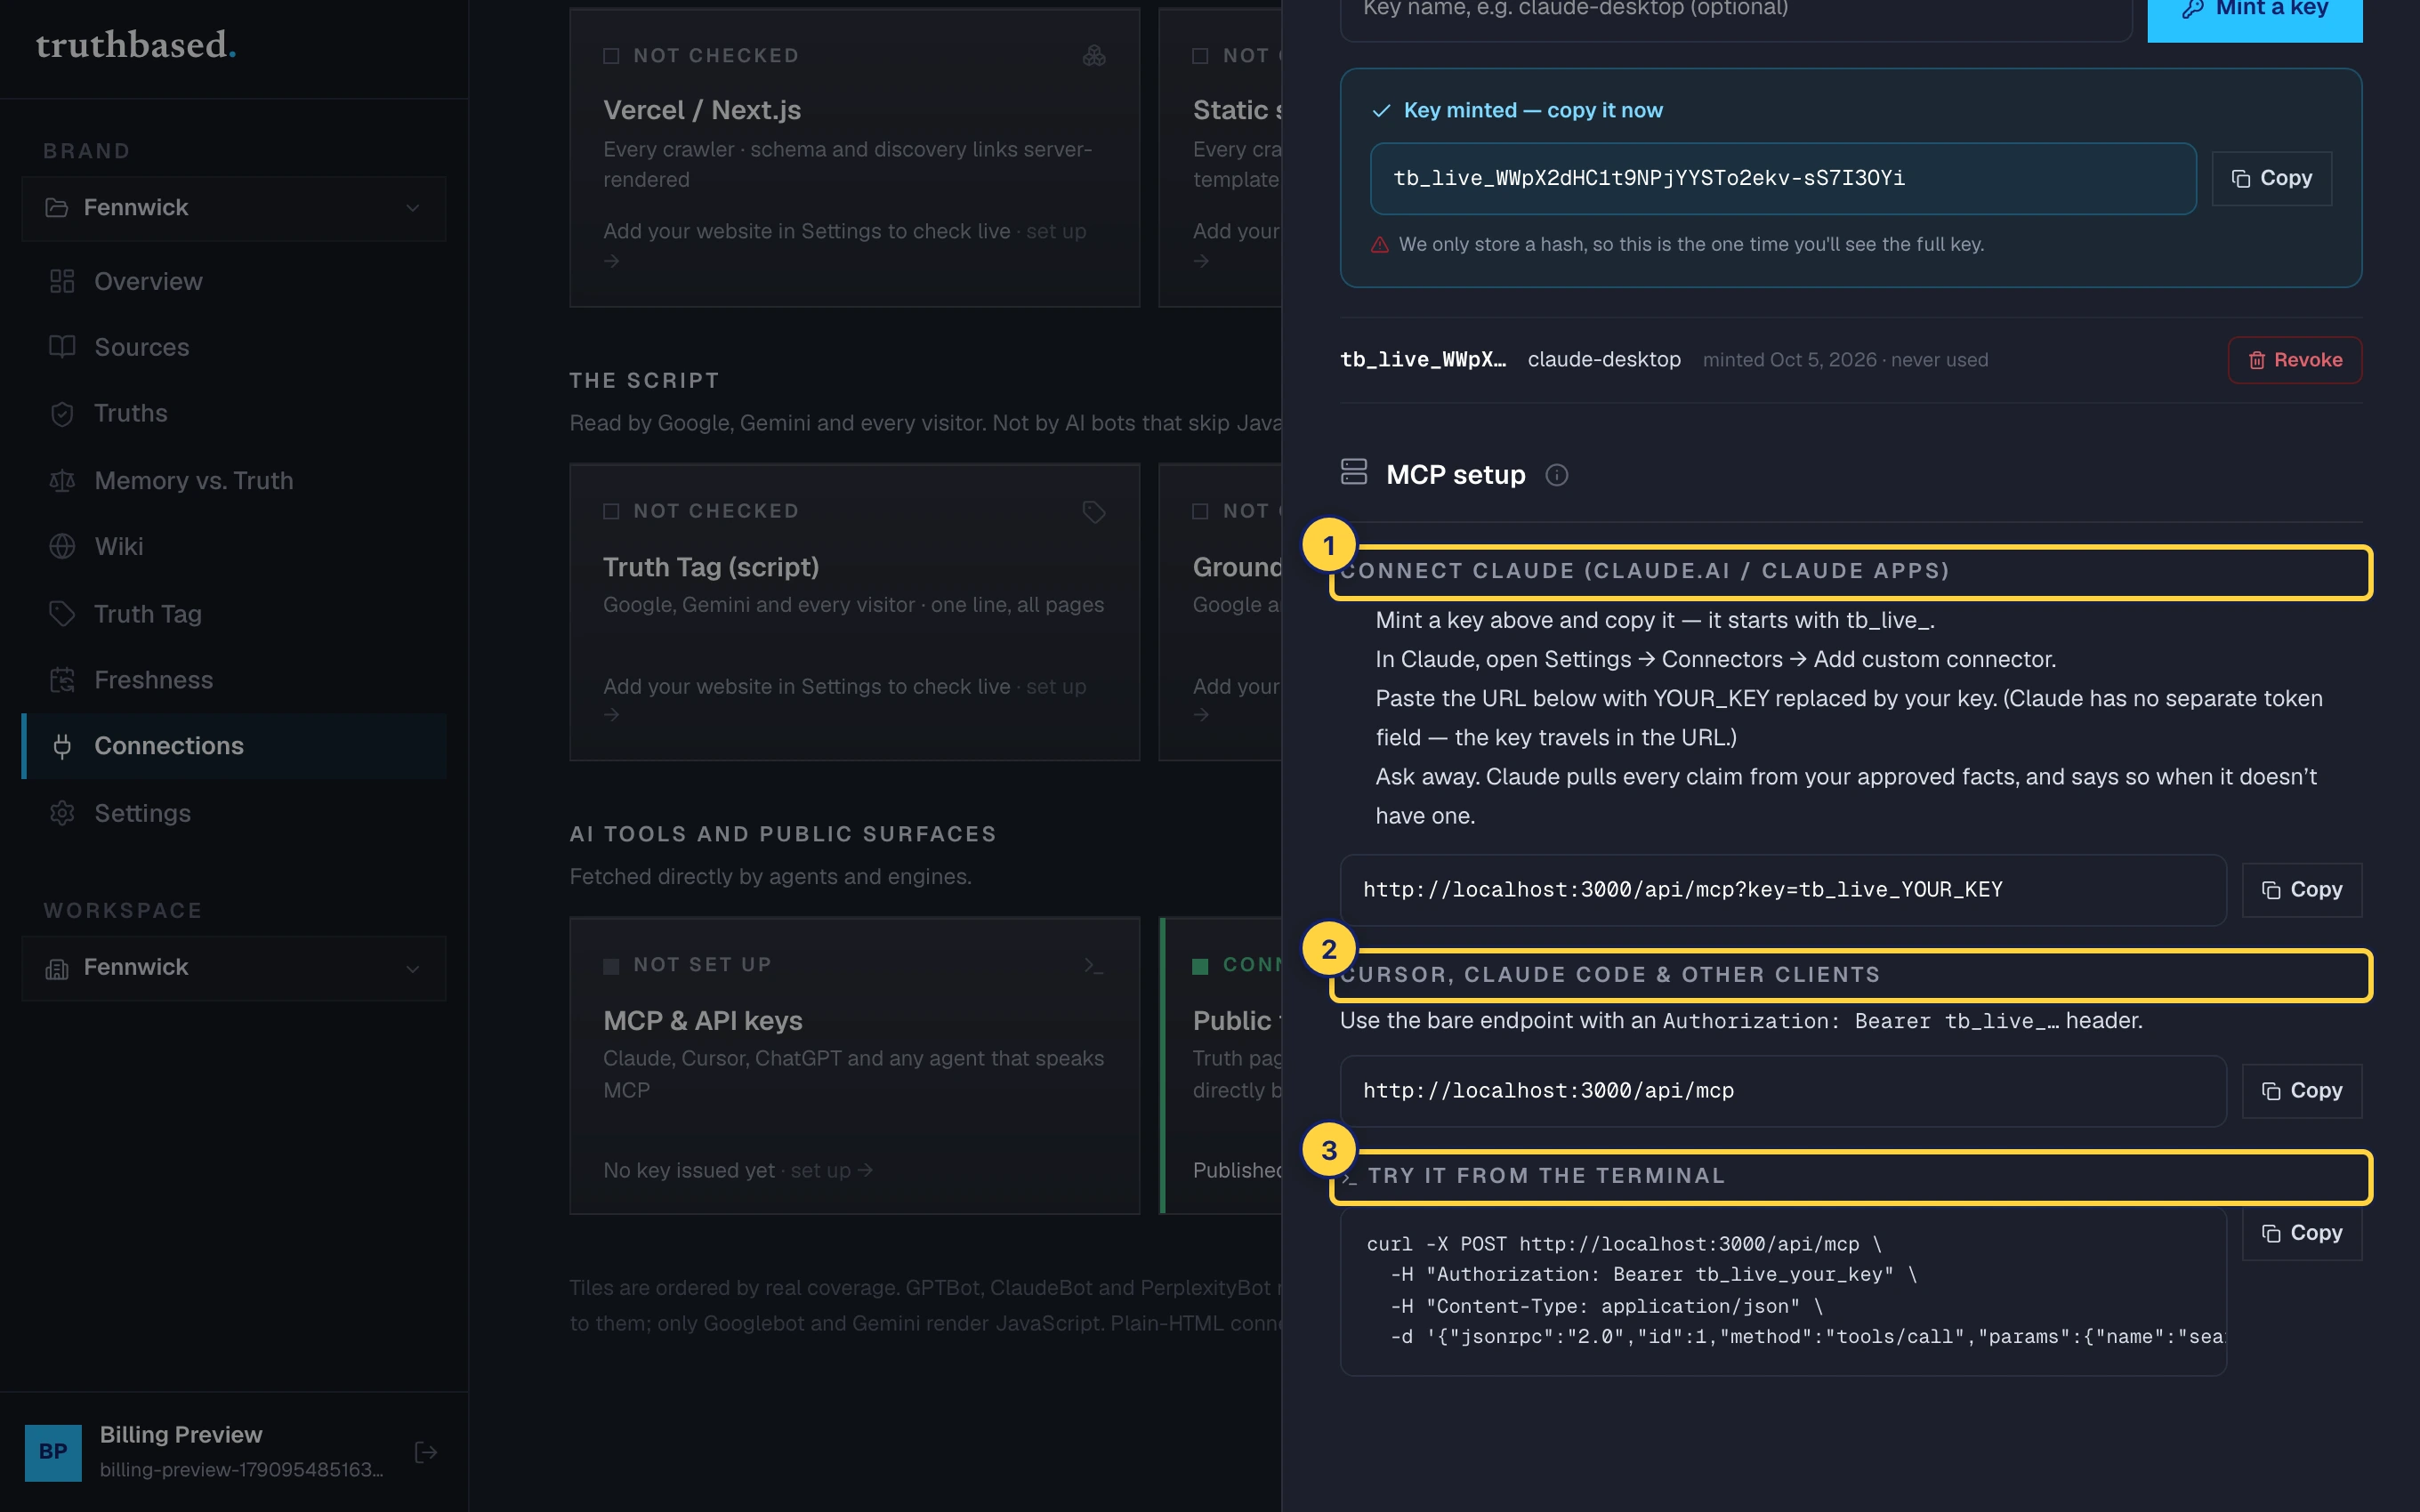Open the MCP & API keys tile

point(855,1065)
